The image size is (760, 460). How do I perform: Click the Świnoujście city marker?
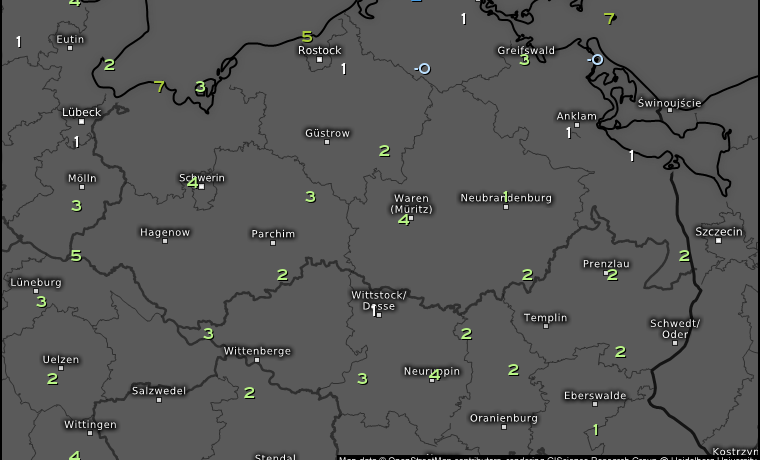click(669, 111)
